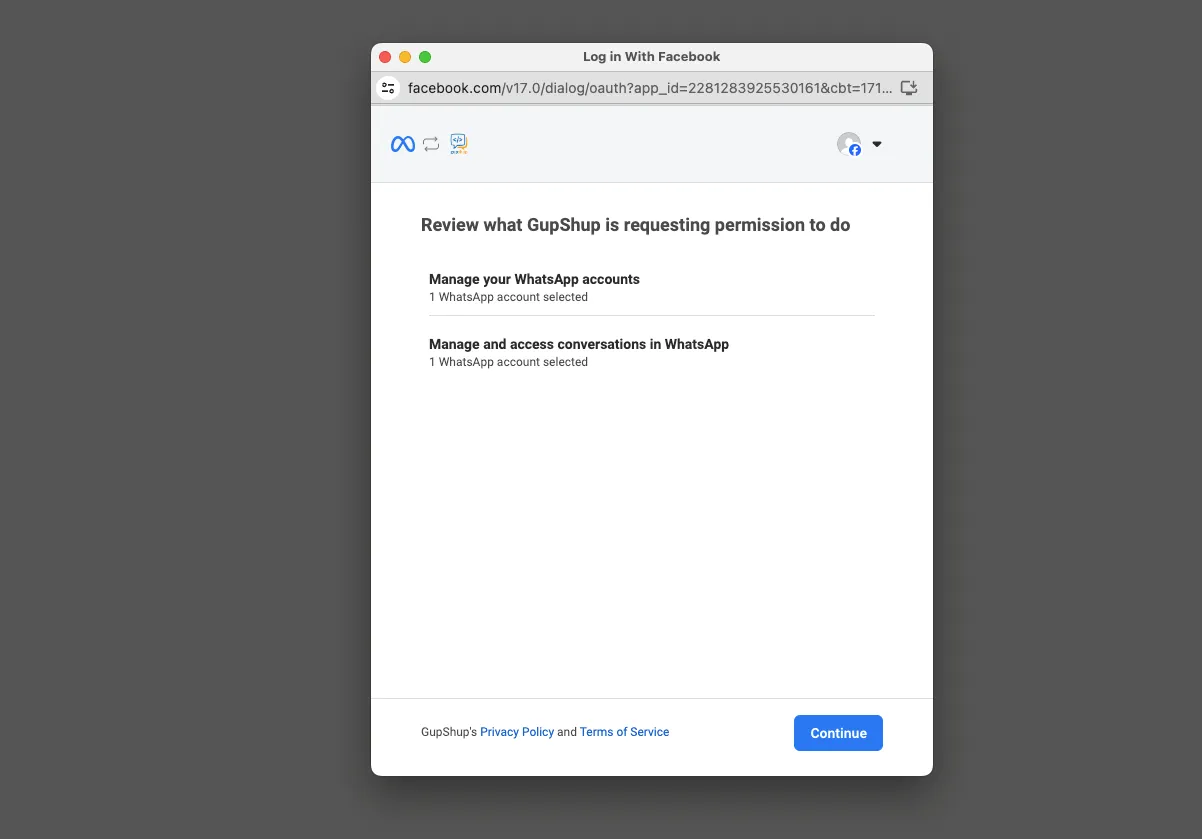Click "1 WhatsApp account selected" under Manage your WhatsApp accounts
Viewport: 1202px width, 839px height.
click(508, 297)
